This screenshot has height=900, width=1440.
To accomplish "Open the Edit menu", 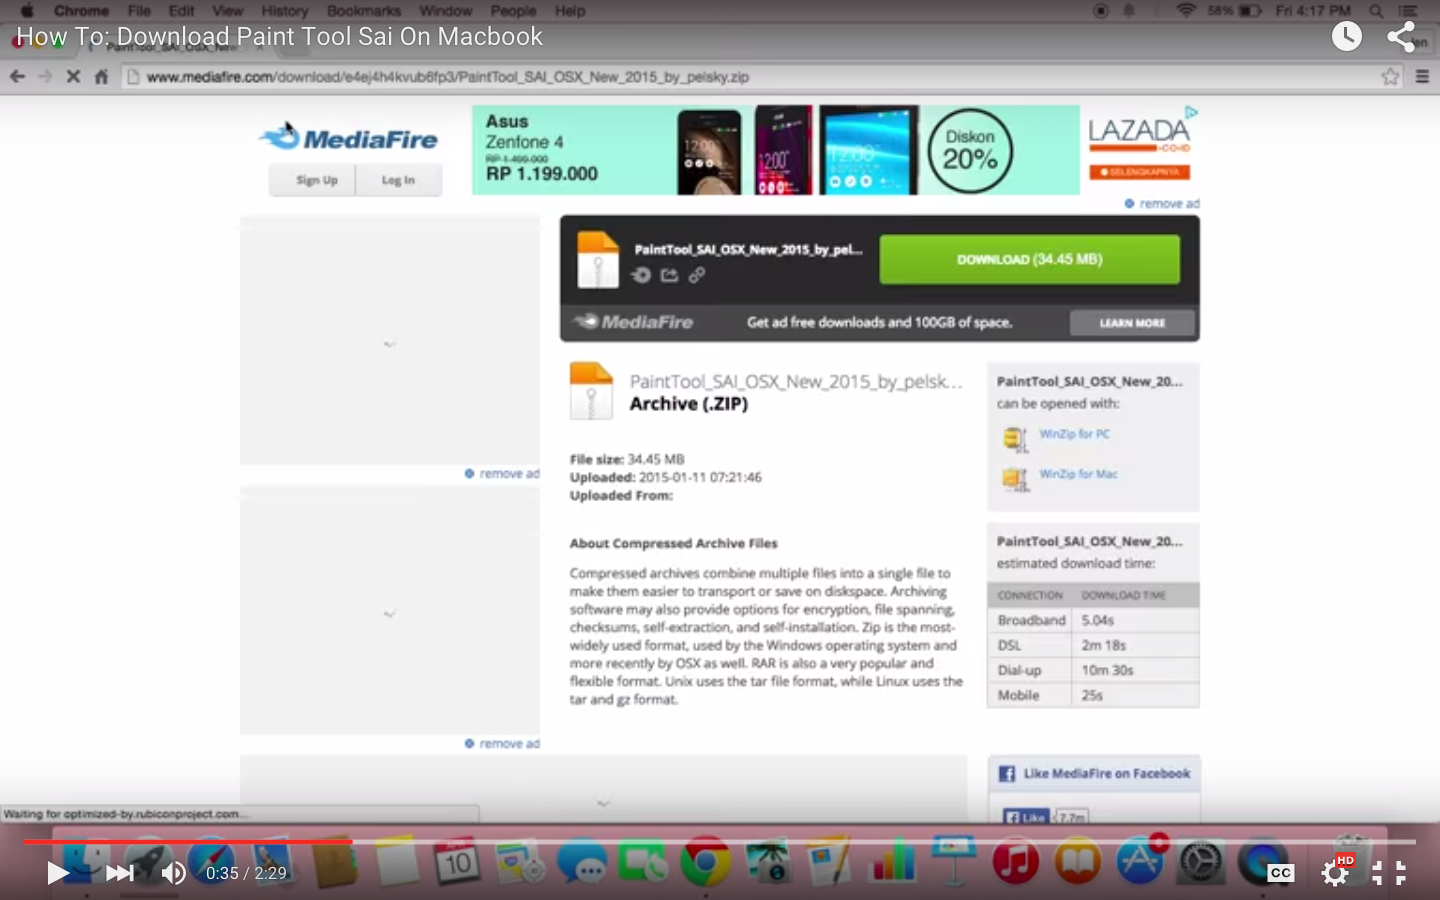I will click(181, 11).
